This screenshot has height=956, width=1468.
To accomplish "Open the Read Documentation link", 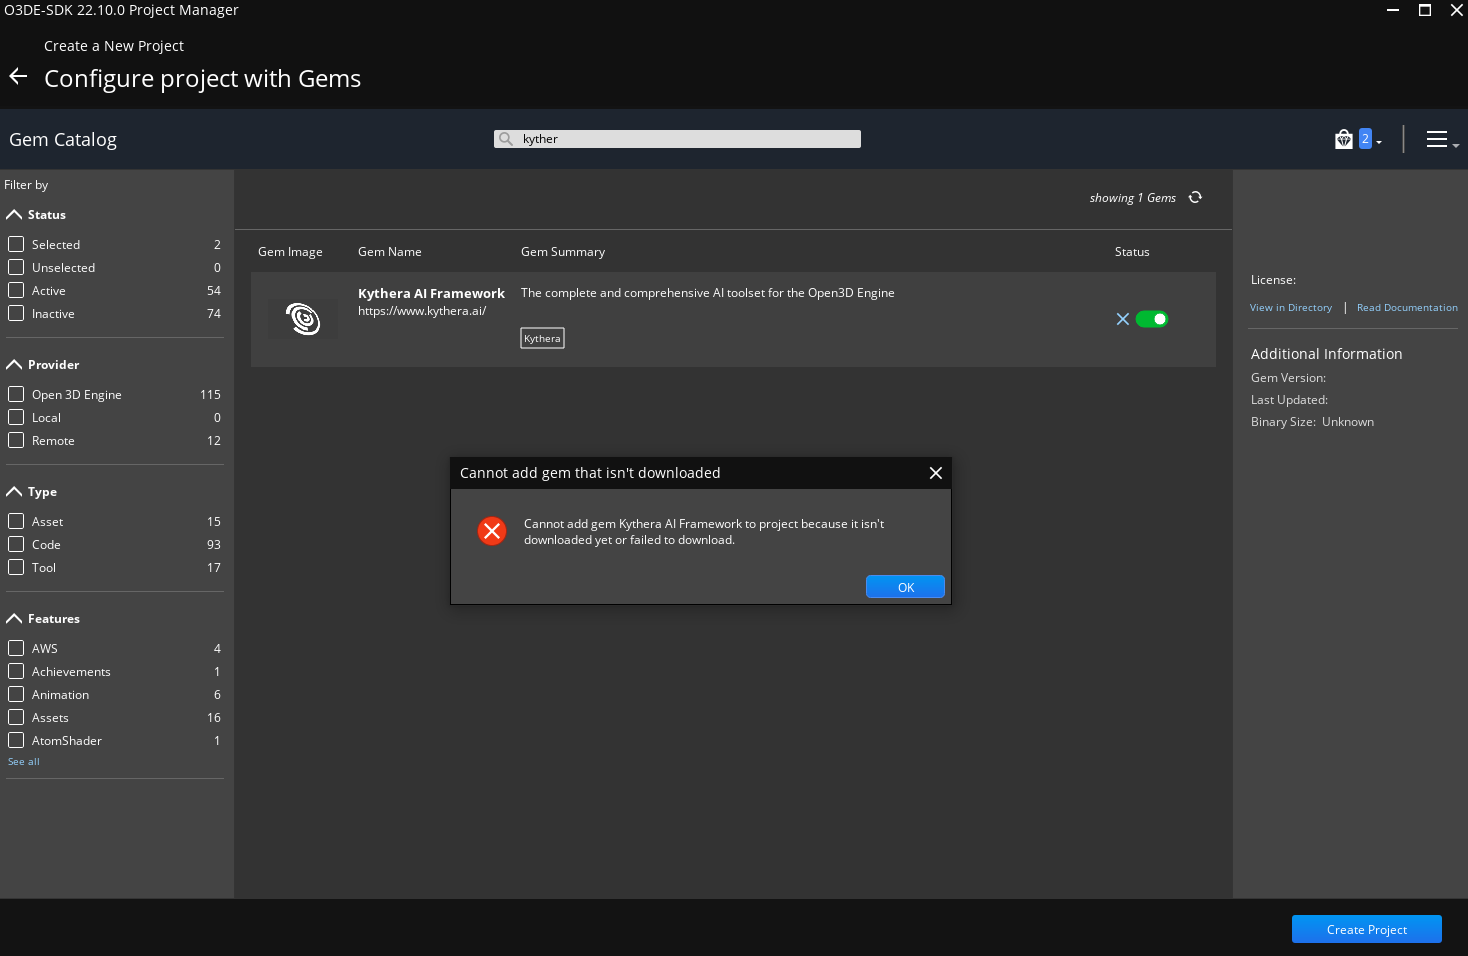I will (1406, 307).
